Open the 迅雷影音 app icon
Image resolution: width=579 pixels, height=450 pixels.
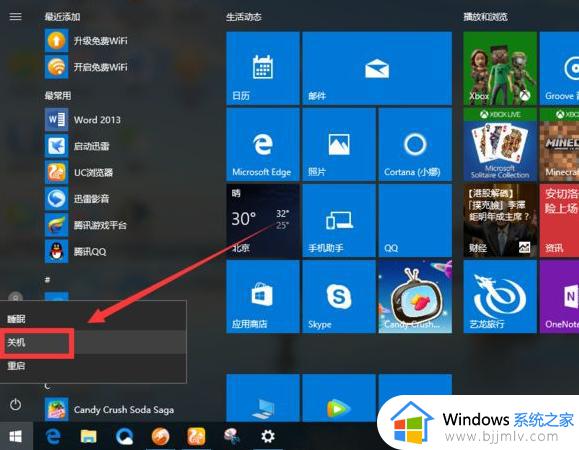[x=56, y=199]
